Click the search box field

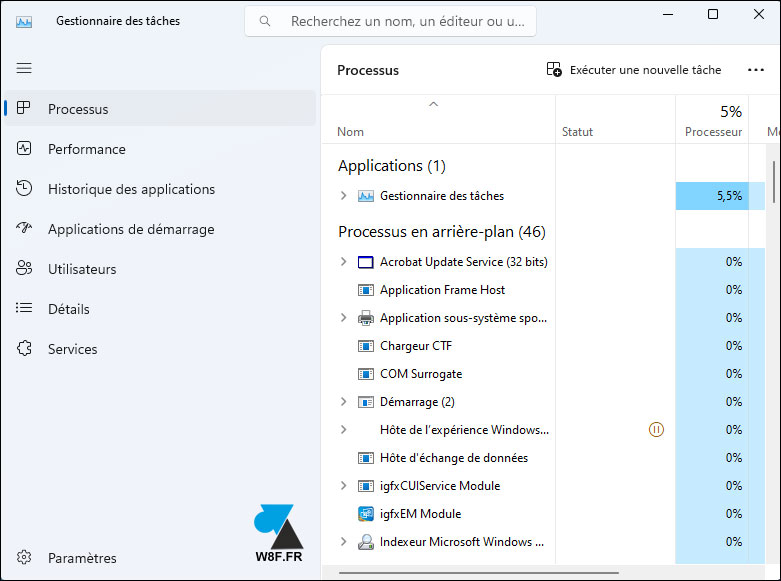(x=390, y=21)
